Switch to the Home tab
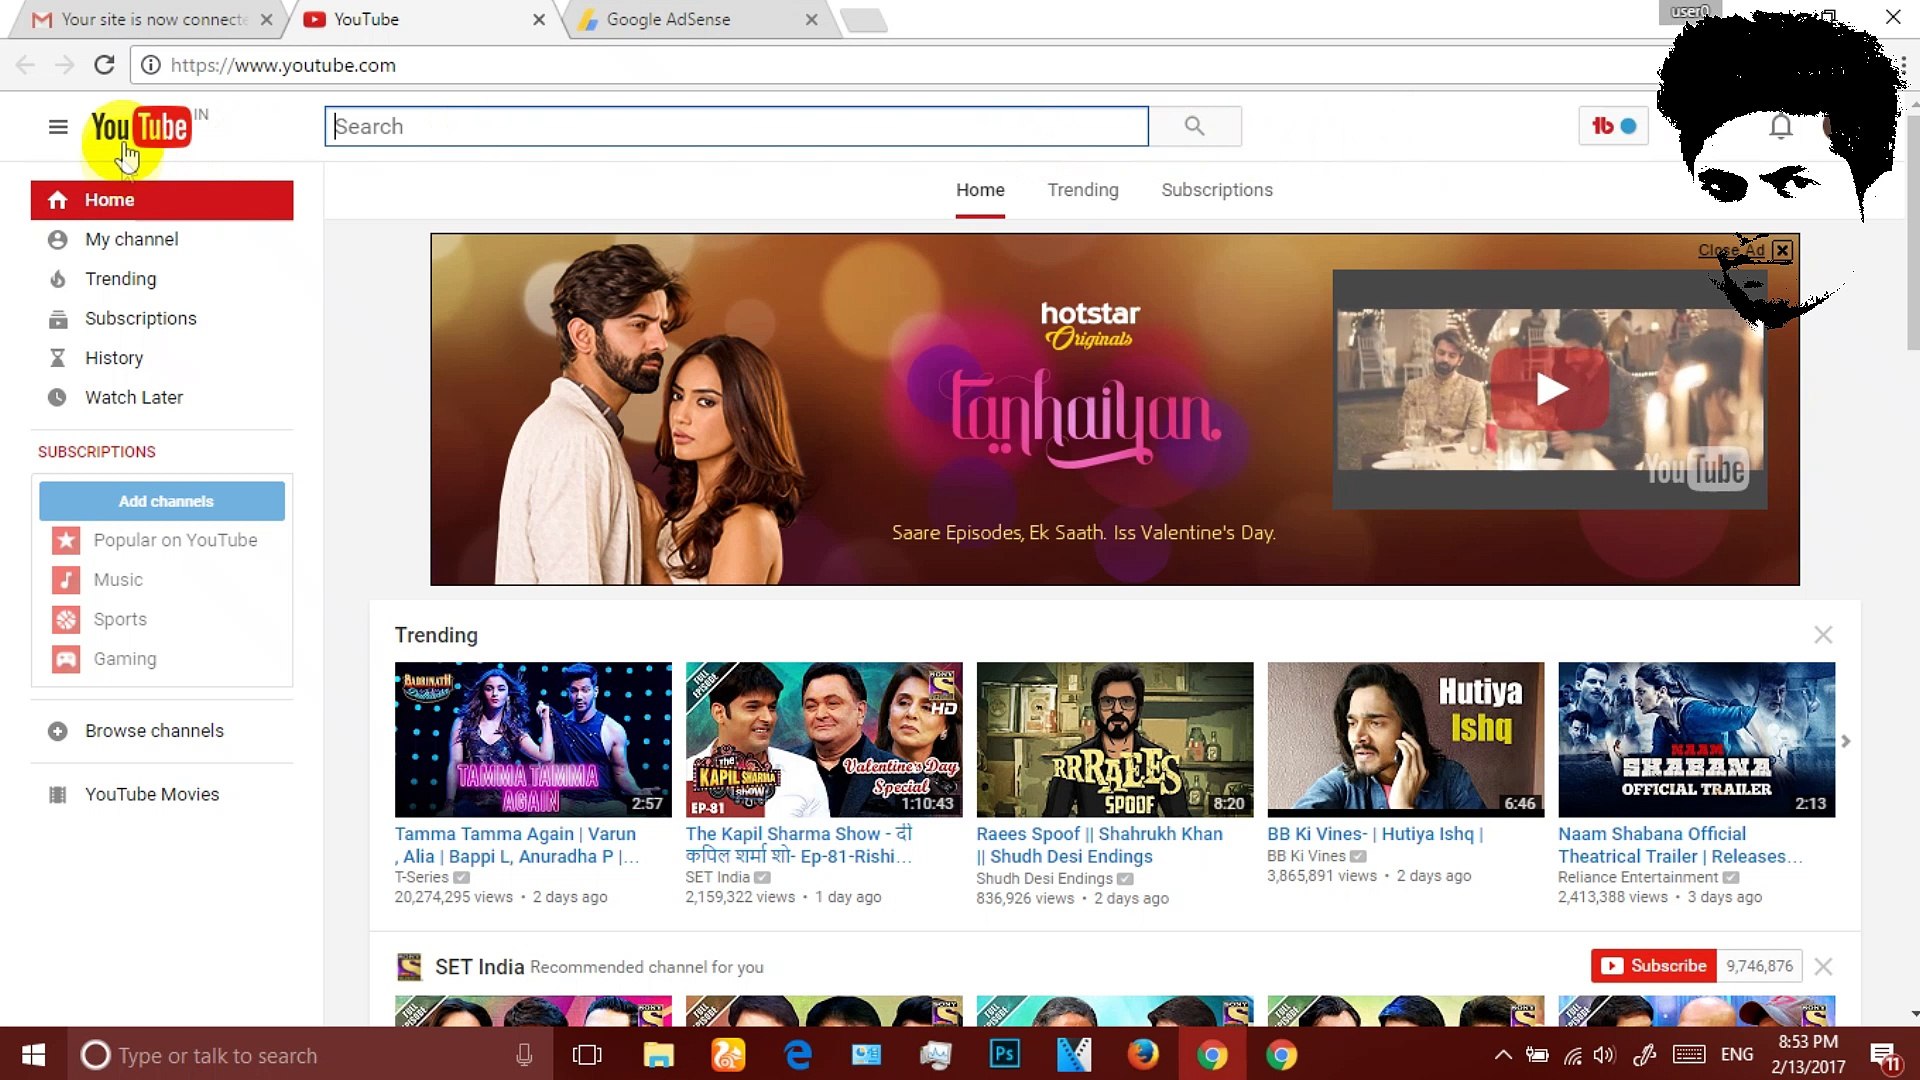Screen dimensions: 1920x1080 [x=980, y=190]
